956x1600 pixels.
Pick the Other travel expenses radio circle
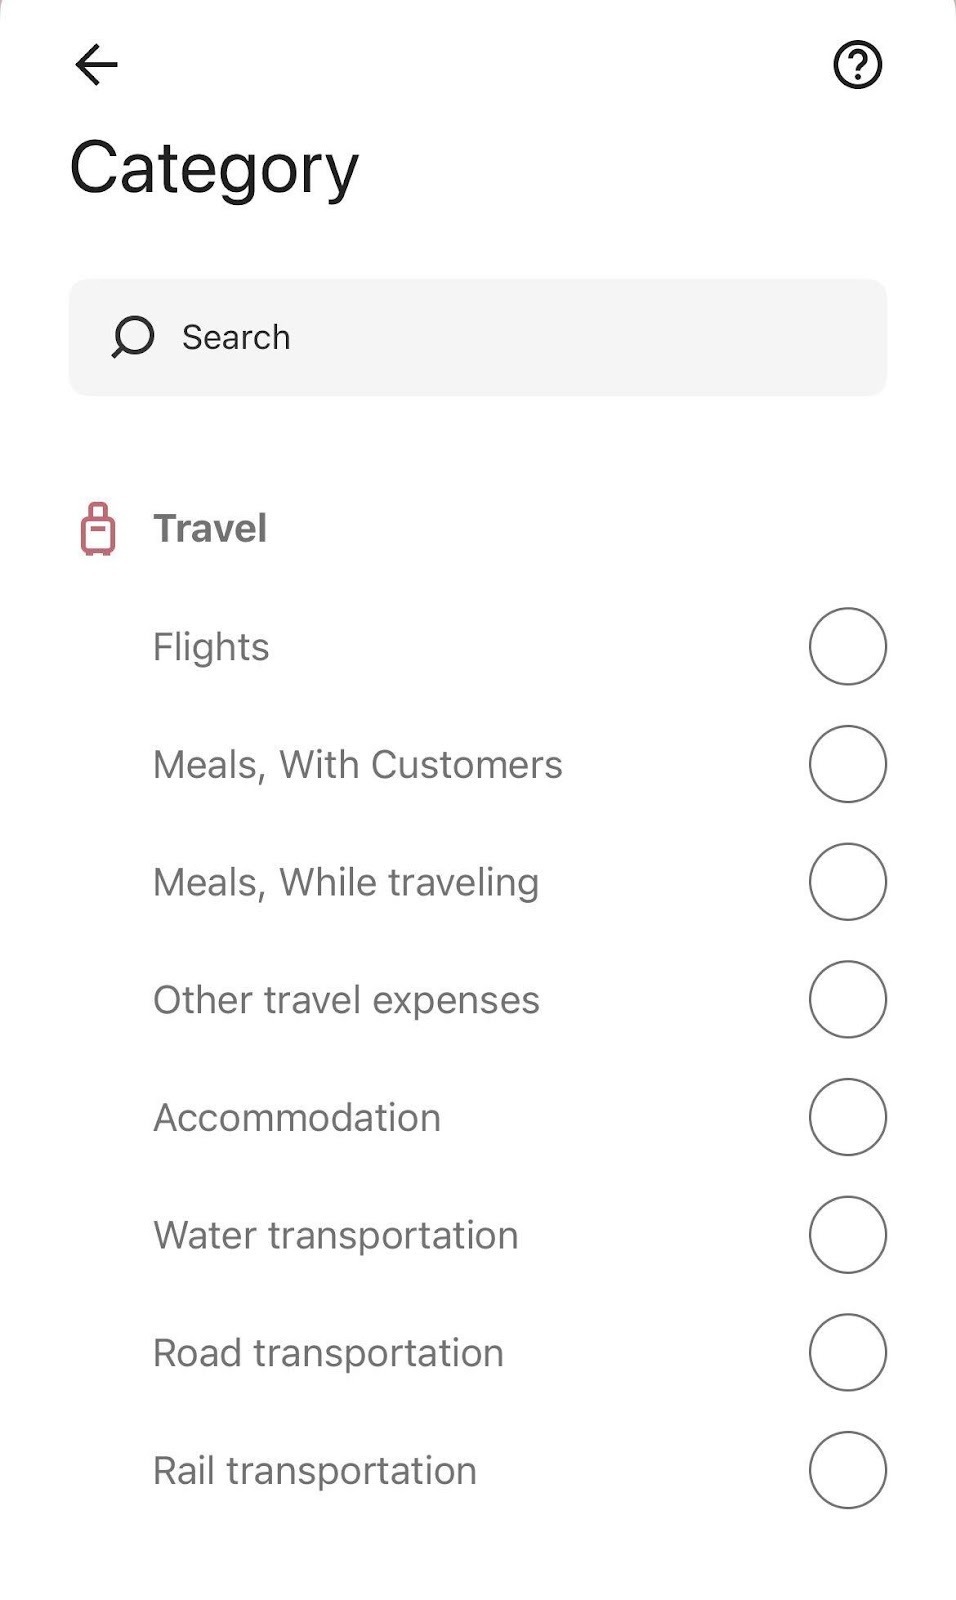click(847, 999)
